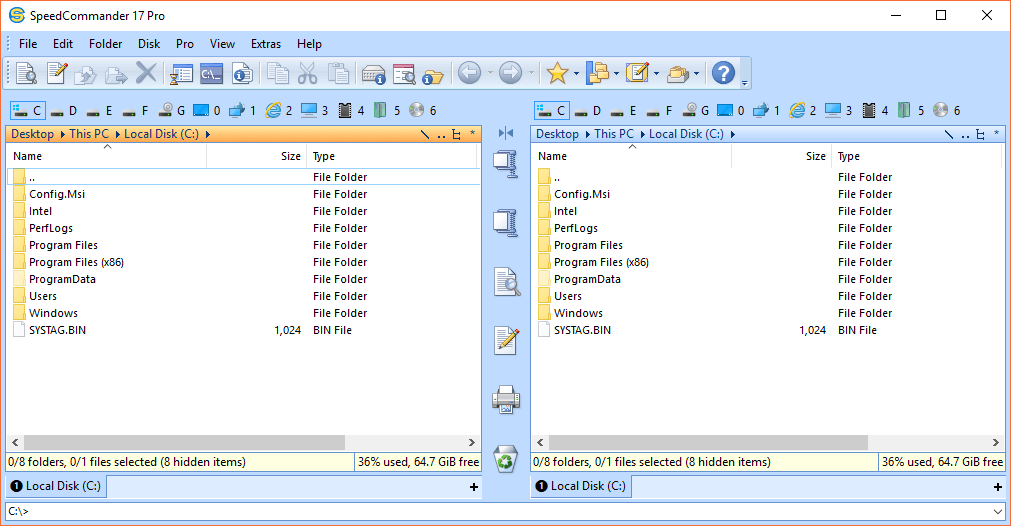The image size is (1011, 526).
Task: Expand the arrow after This PC in left path
Action: 118,134
